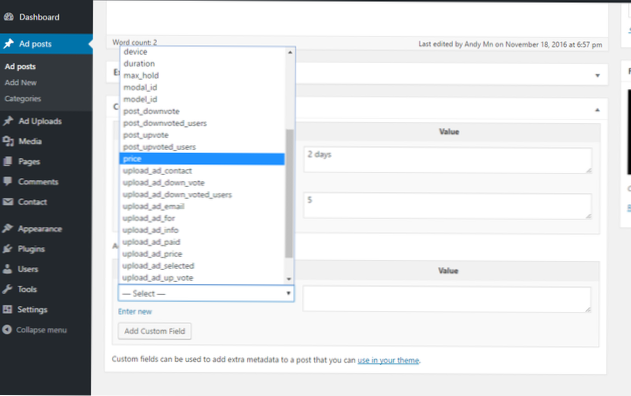This screenshot has width=631, height=396.
Task: Open the Appearance menu
Action: (40, 229)
